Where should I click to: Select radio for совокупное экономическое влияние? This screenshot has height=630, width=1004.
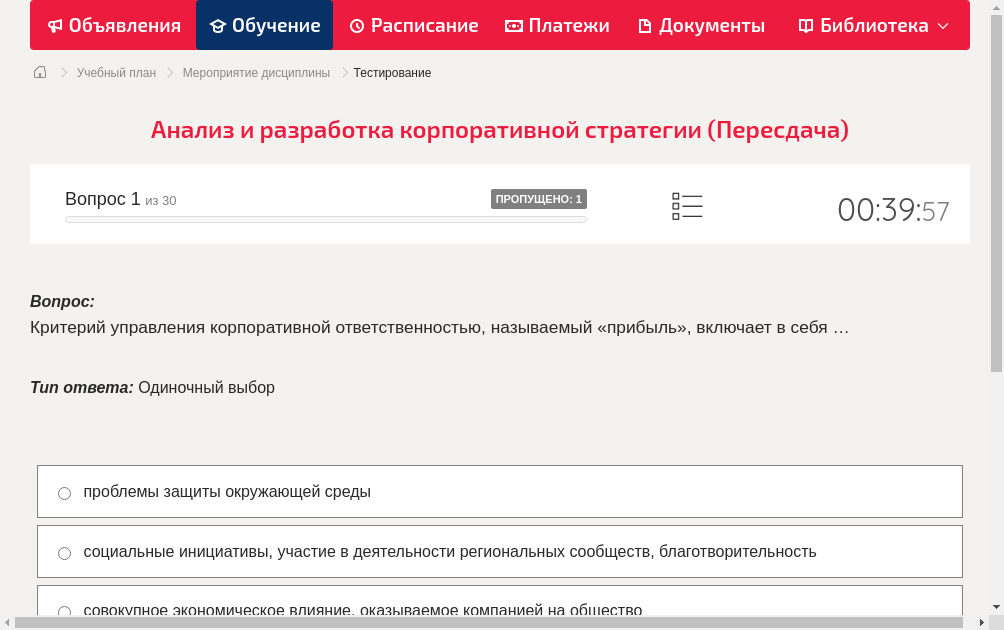65,611
